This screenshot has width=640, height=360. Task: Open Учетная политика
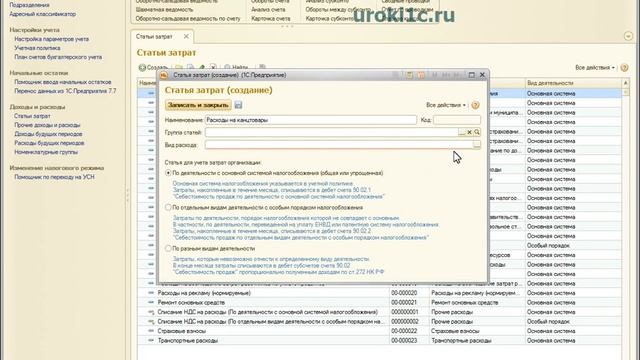tap(37, 48)
